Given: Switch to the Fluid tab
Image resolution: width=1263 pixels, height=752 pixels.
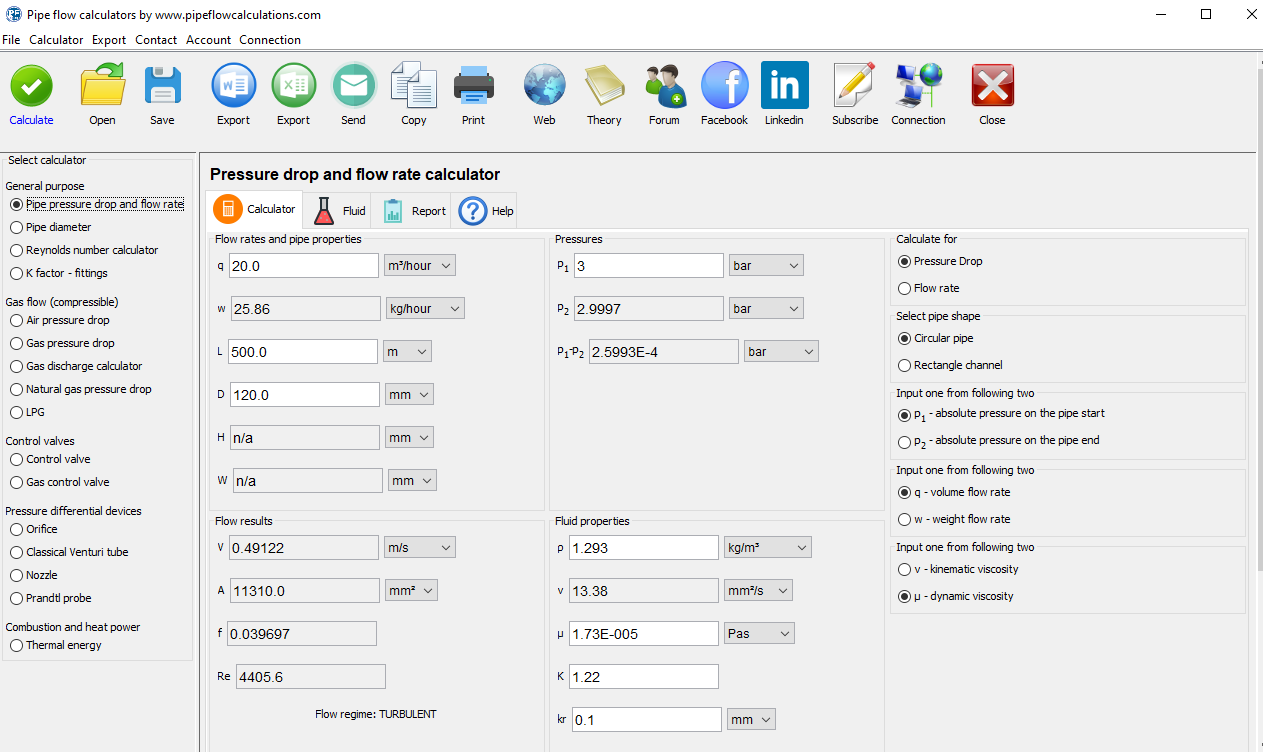Looking at the screenshot, I should coord(339,211).
